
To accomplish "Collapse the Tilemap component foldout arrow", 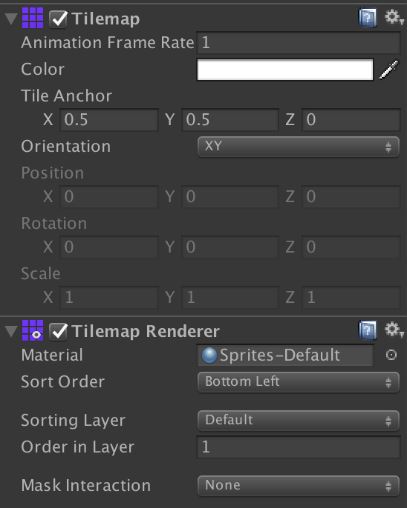I will 11,19.
